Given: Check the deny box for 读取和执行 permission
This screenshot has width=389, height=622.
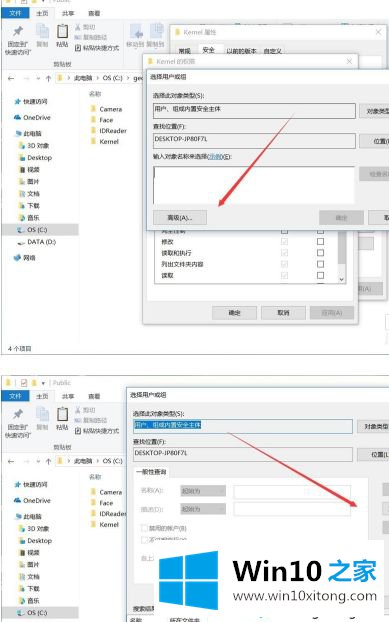Looking at the screenshot, I should pos(320,253).
